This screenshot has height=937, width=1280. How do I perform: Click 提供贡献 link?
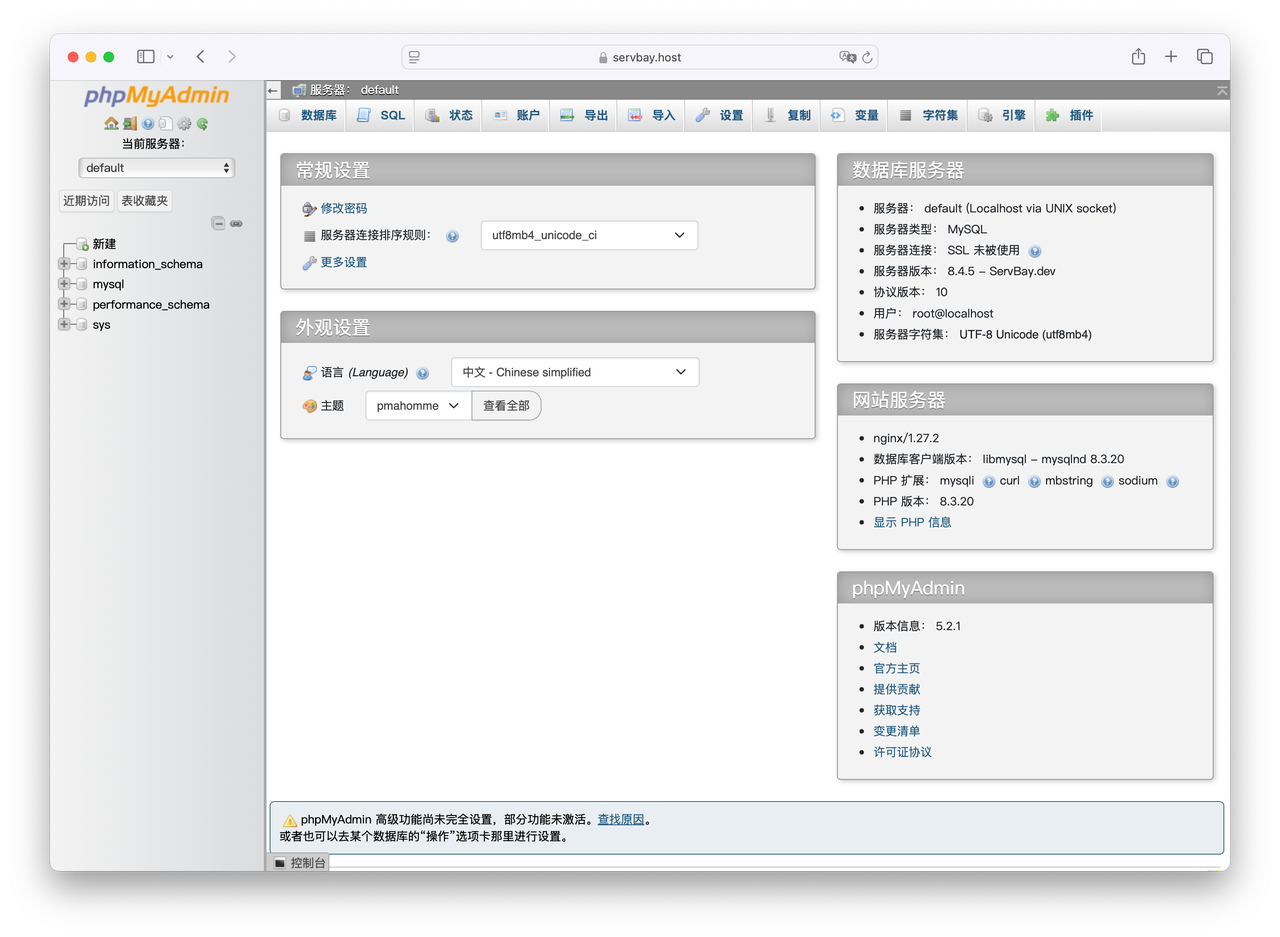tap(897, 689)
